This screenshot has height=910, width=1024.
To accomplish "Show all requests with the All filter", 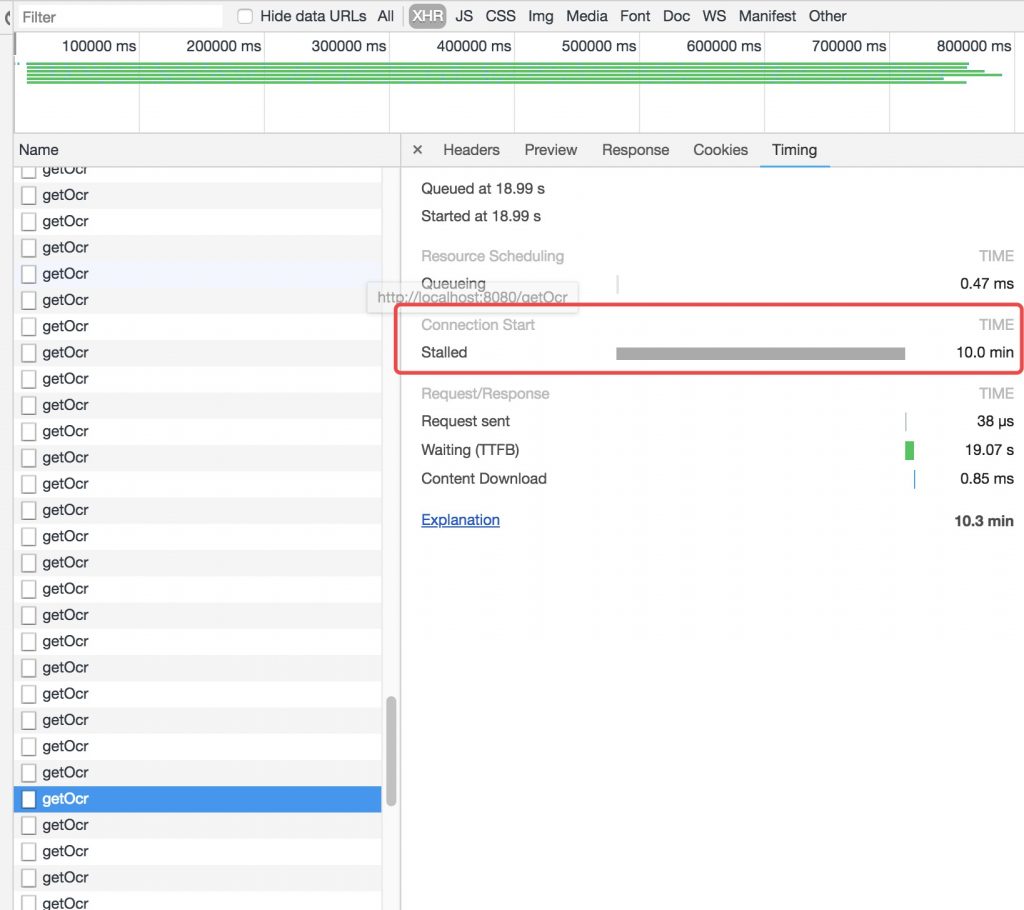I will [x=385, y=16].
